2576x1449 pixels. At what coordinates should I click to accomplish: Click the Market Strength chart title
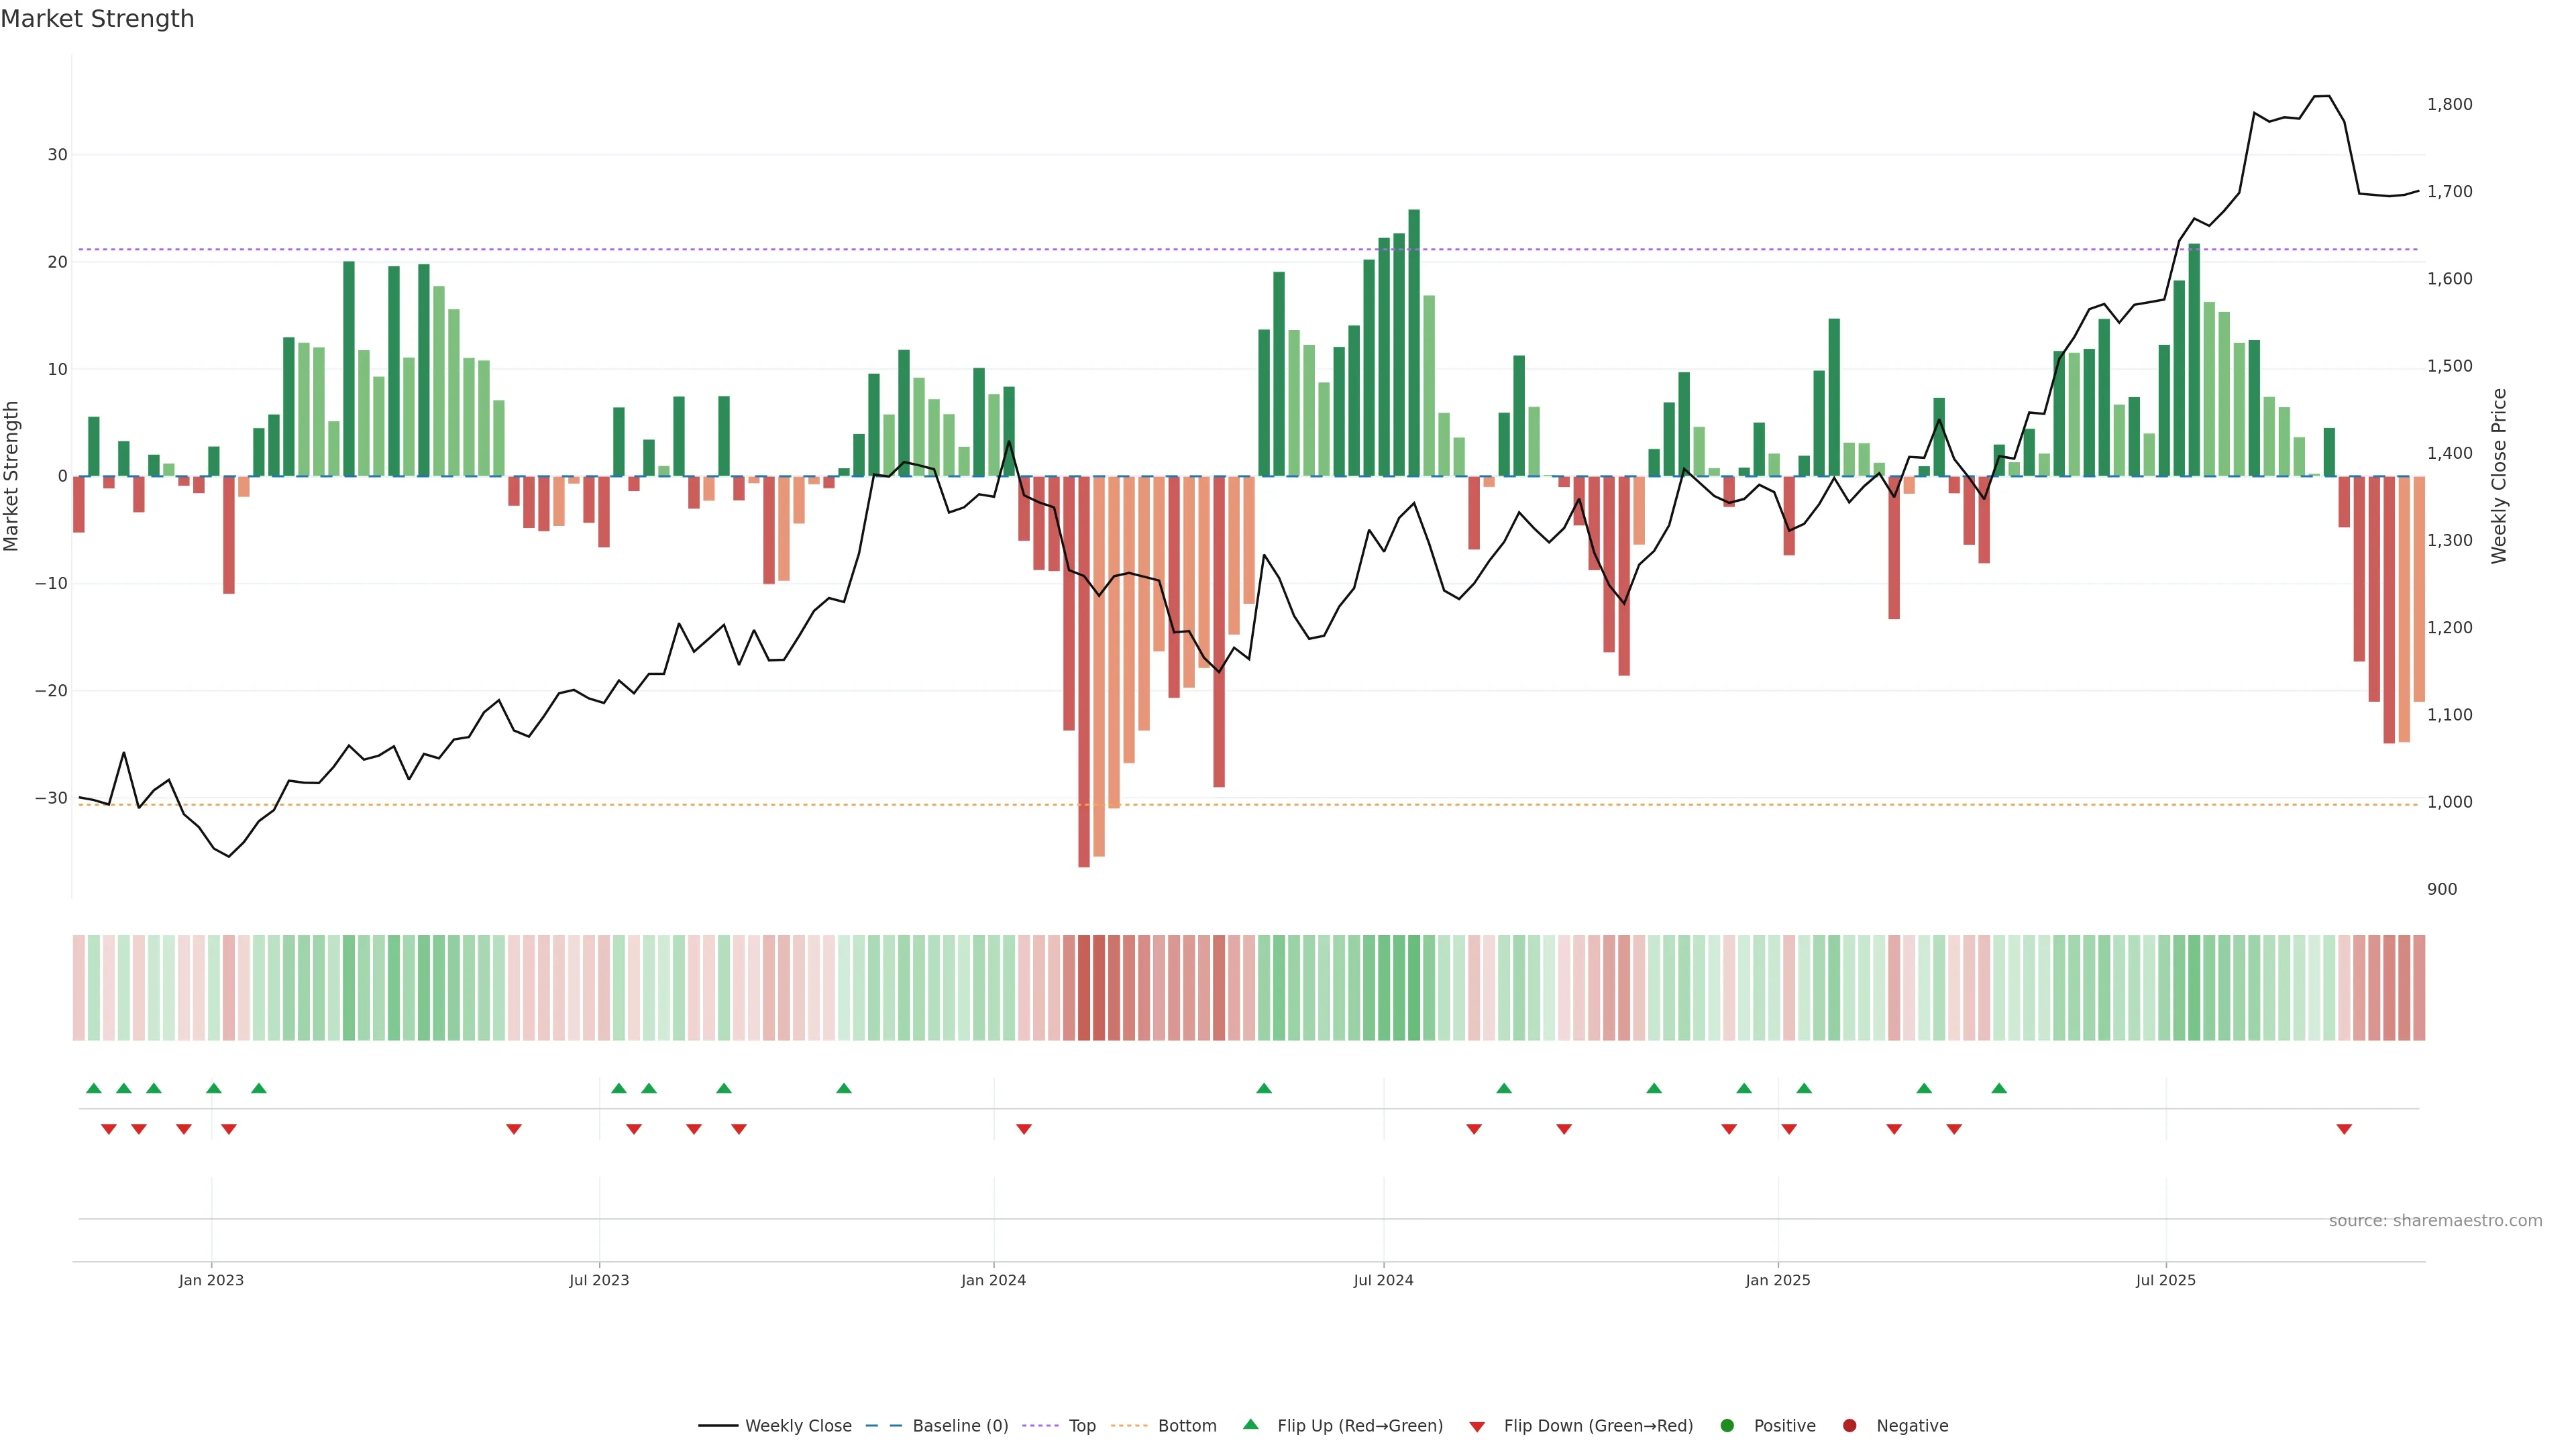click(97, 19)
